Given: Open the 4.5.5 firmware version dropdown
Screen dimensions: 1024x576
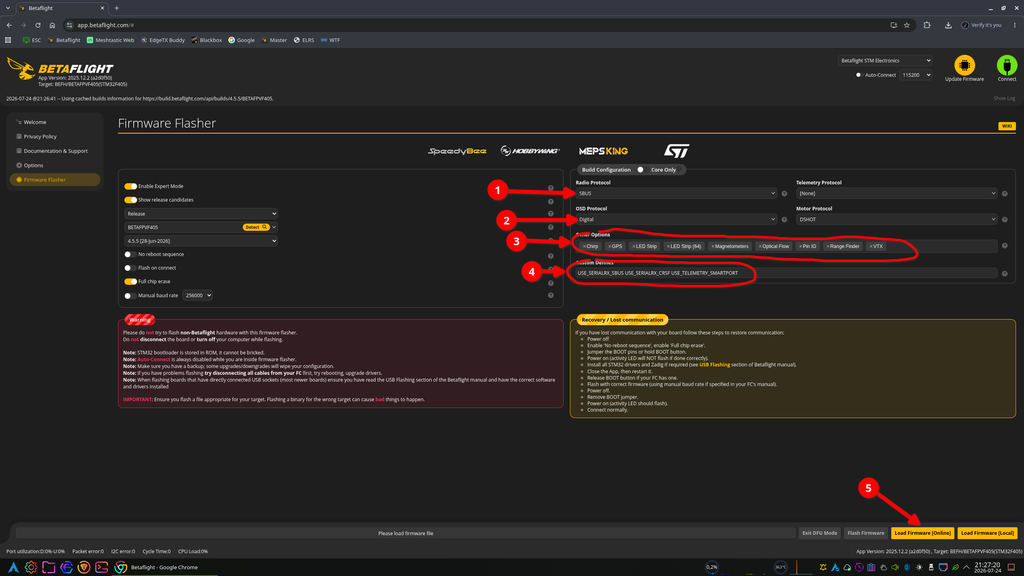Looking at the screenshot, I should 201,241.
